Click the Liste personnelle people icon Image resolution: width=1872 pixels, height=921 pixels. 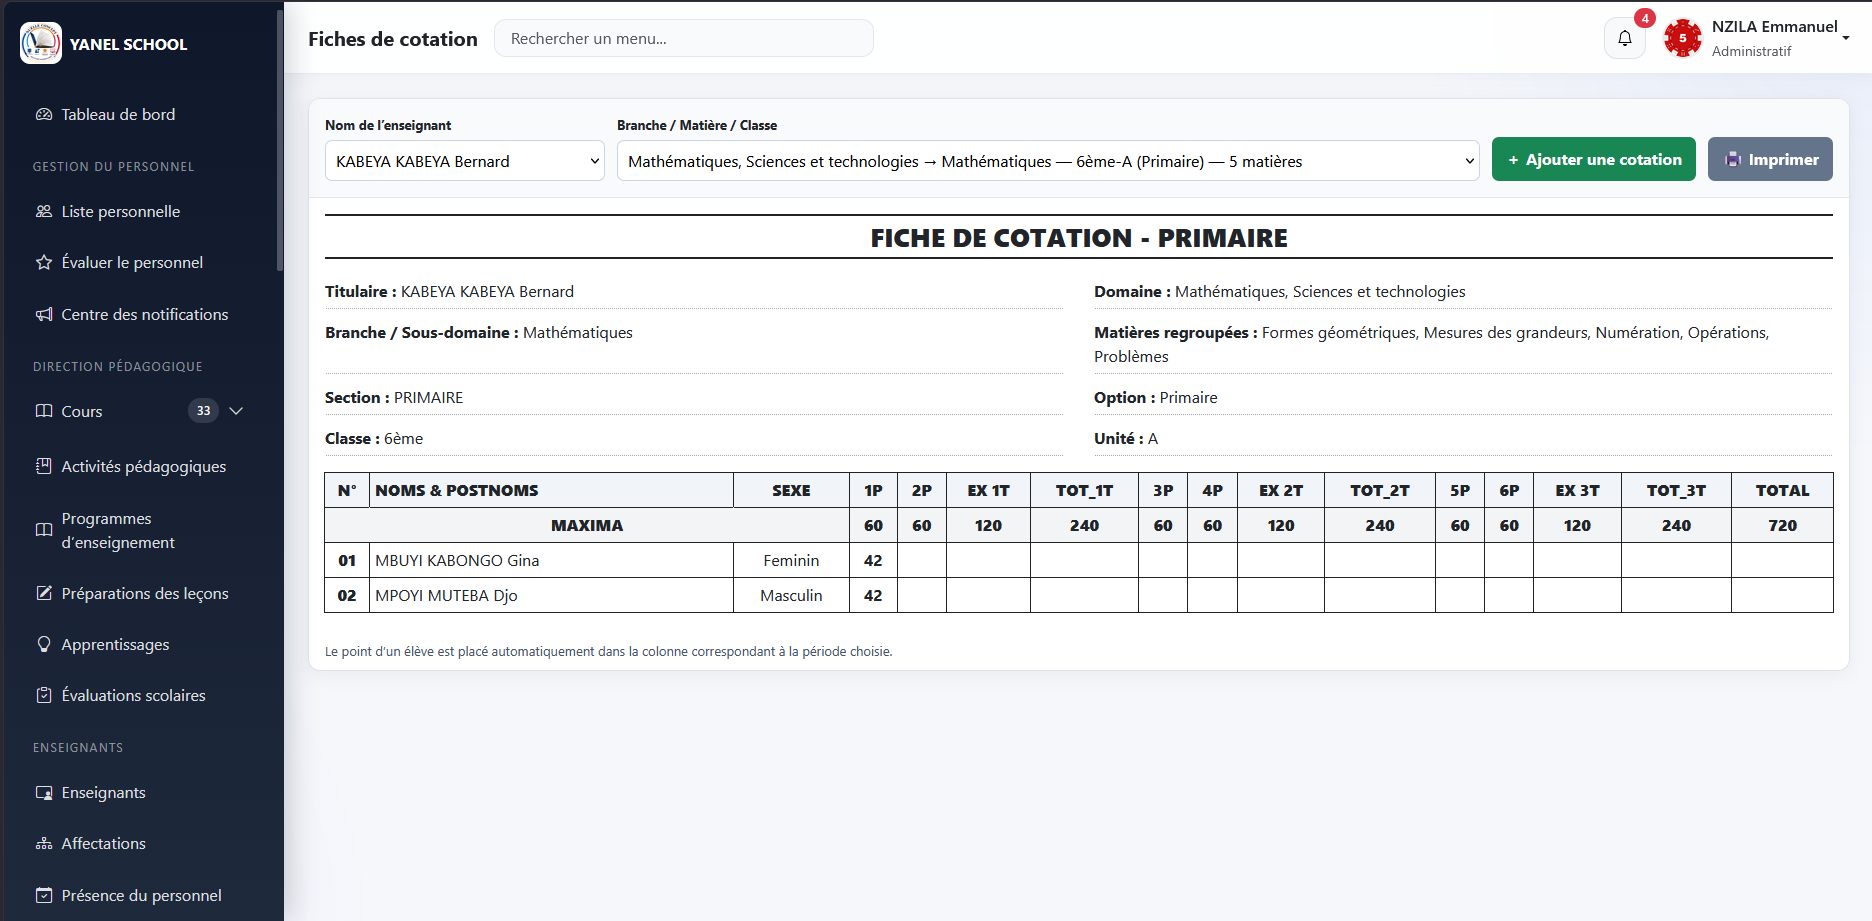click(44, 211)
